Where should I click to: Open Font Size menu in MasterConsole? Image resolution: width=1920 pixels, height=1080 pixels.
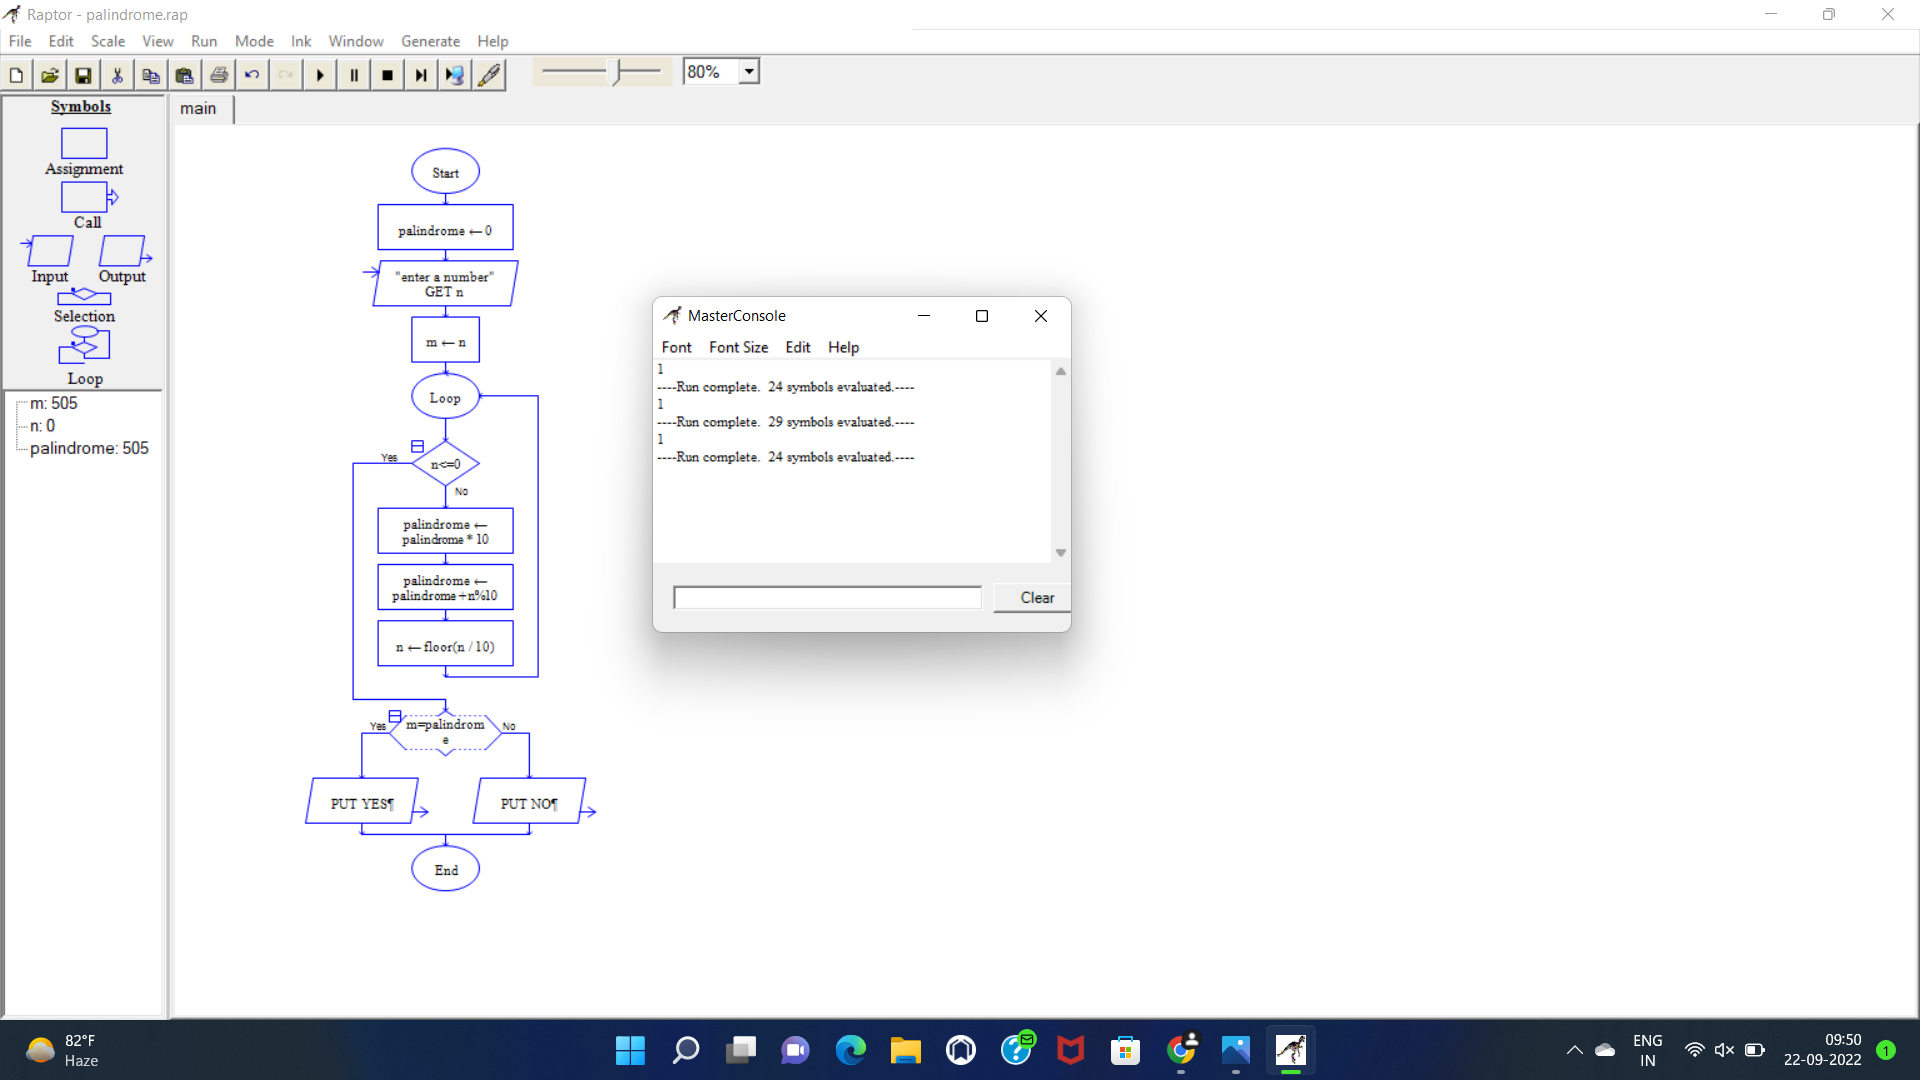click(x=739, y=347)
